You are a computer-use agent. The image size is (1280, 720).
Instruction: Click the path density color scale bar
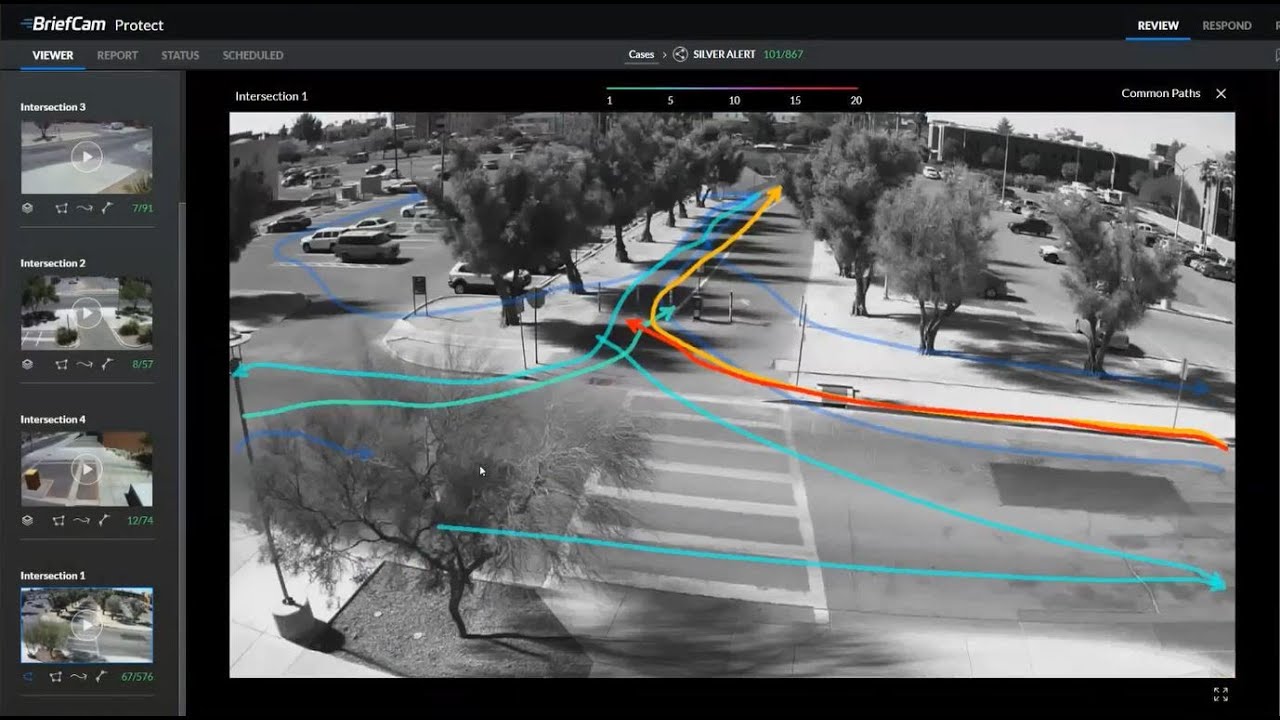(x=732, y=88)
